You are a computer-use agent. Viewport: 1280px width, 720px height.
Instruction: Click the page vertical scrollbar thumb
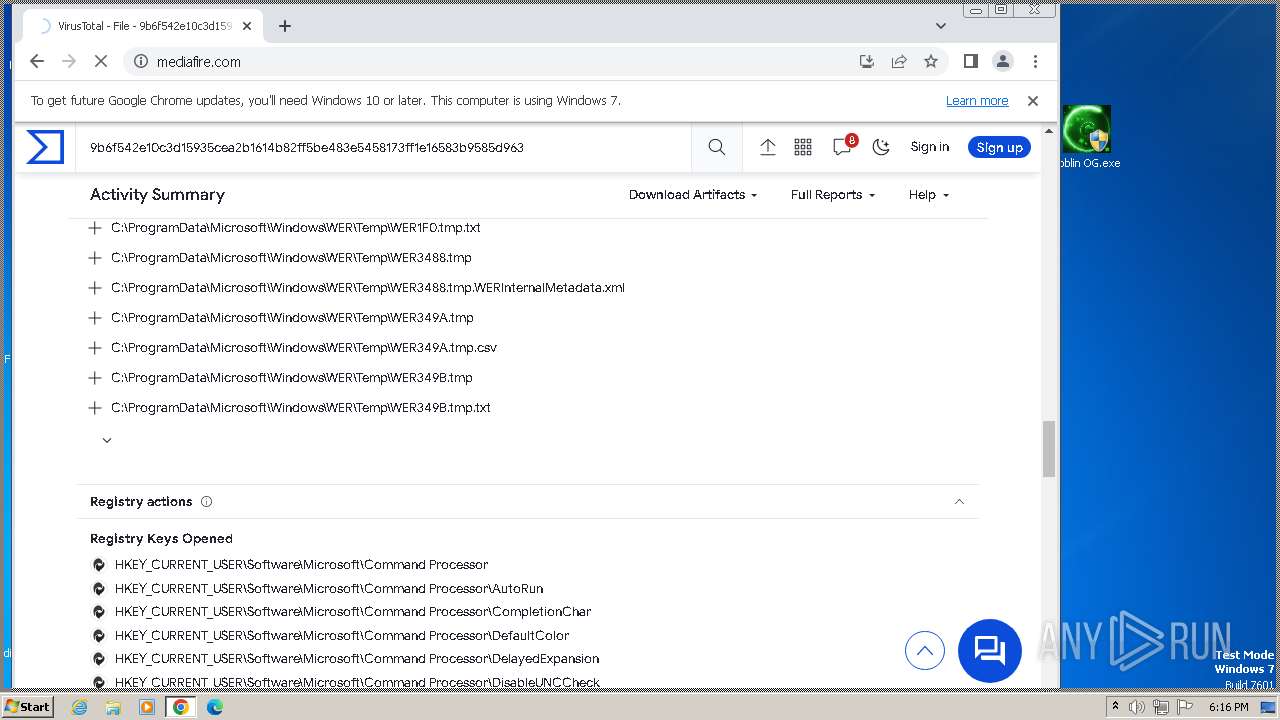click(x=1049, y=449)
